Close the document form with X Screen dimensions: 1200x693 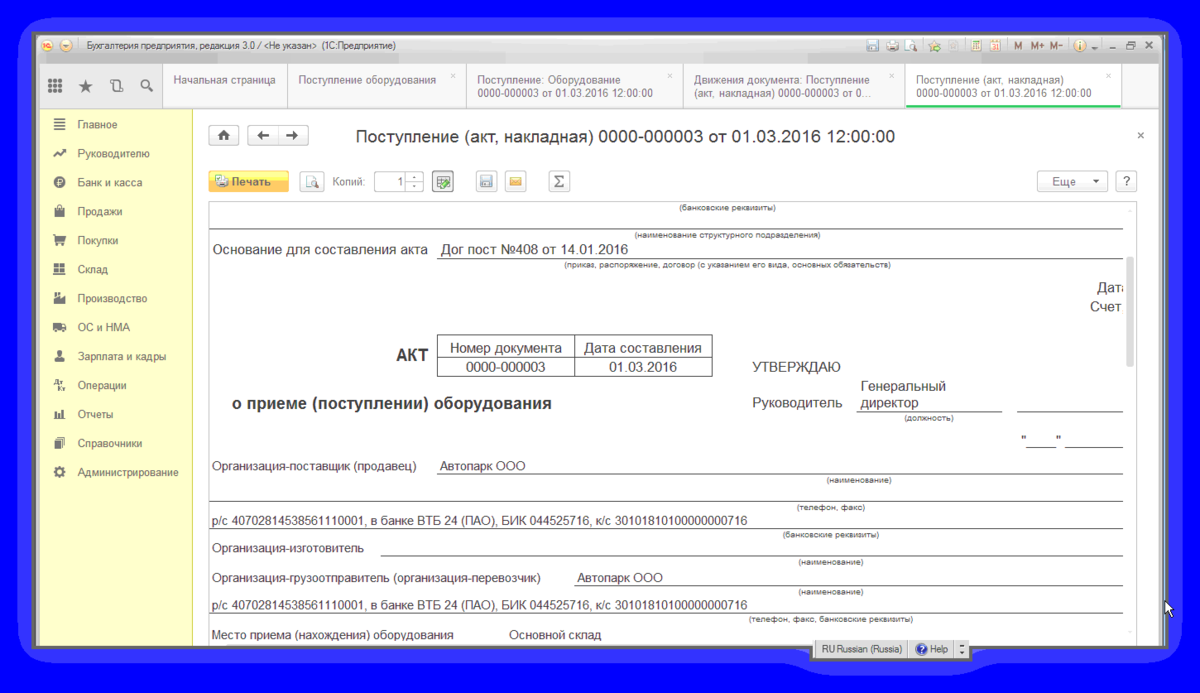tap(1141, 136)
